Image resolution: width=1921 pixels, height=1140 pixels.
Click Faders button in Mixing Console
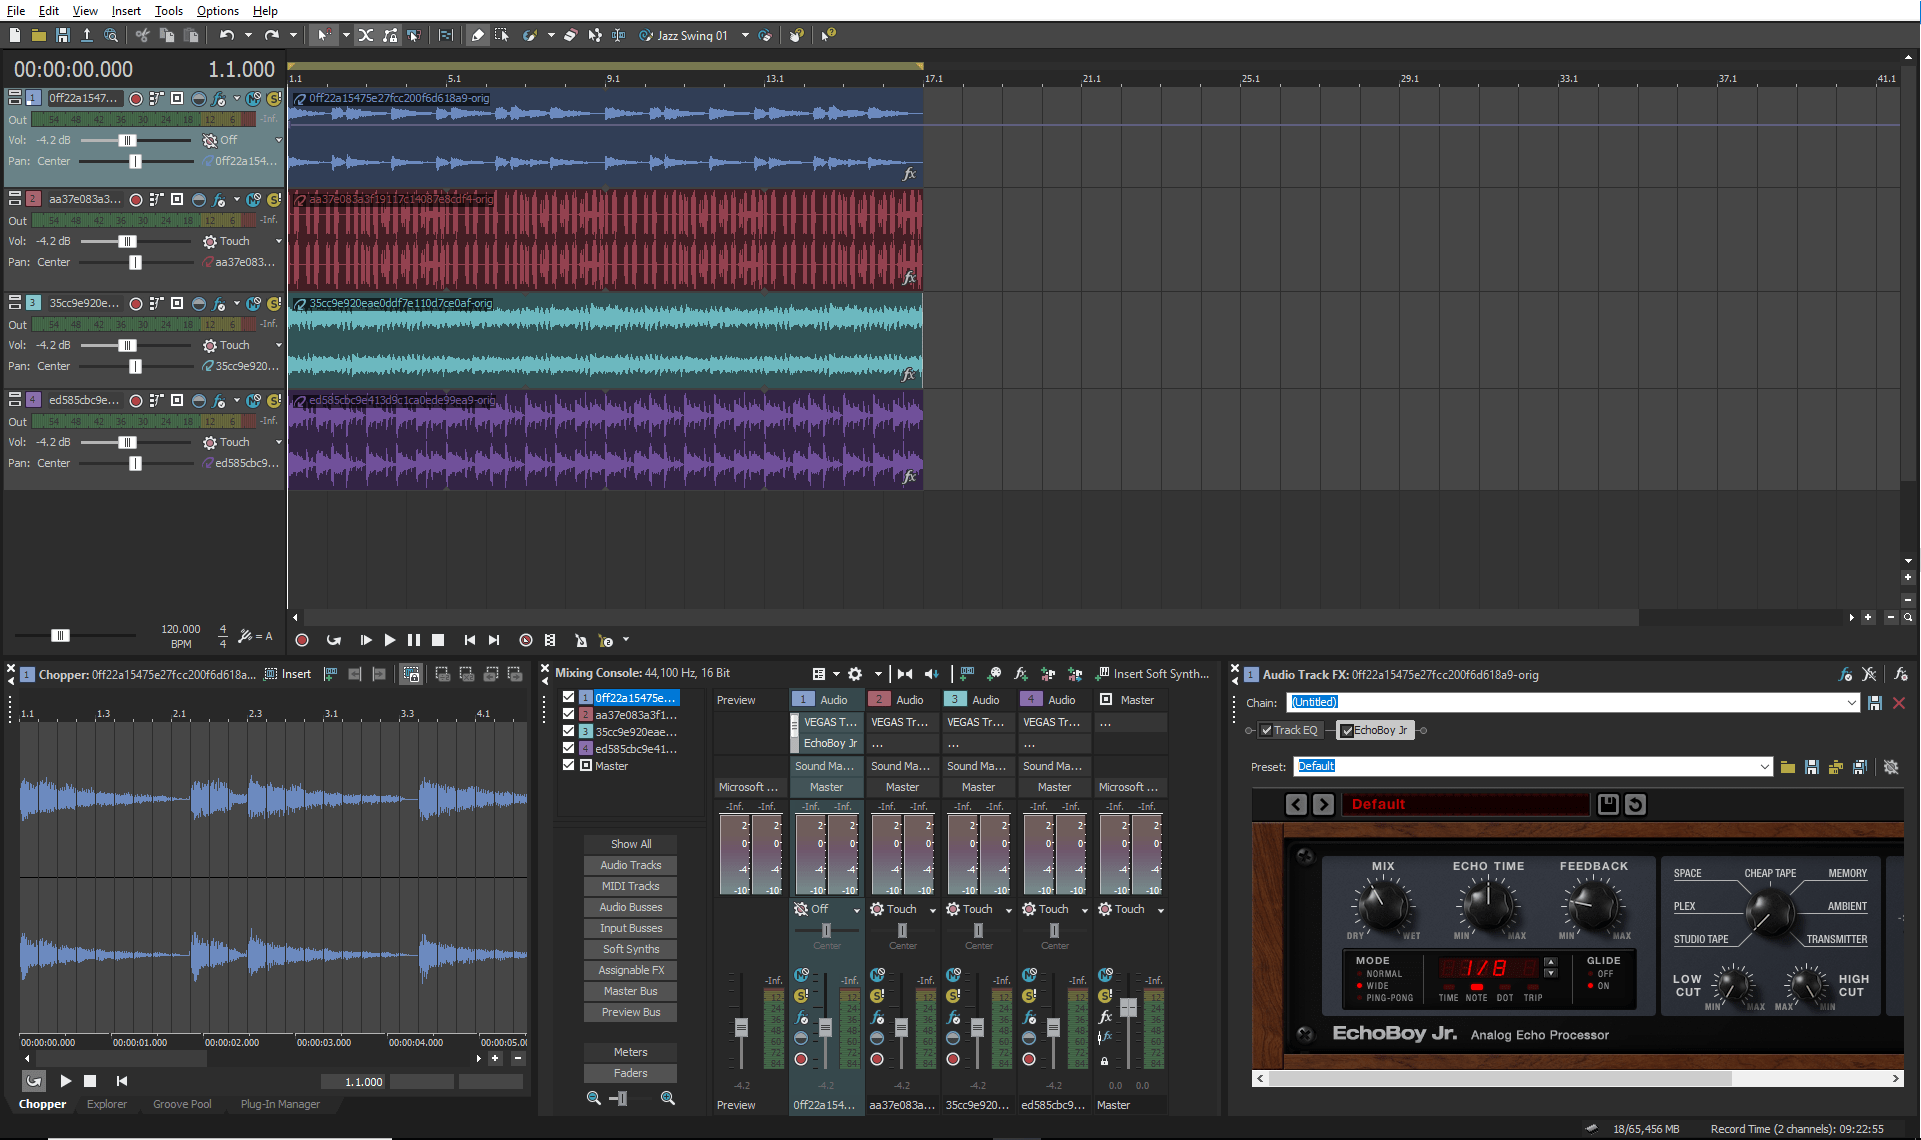click(631, 1073)
